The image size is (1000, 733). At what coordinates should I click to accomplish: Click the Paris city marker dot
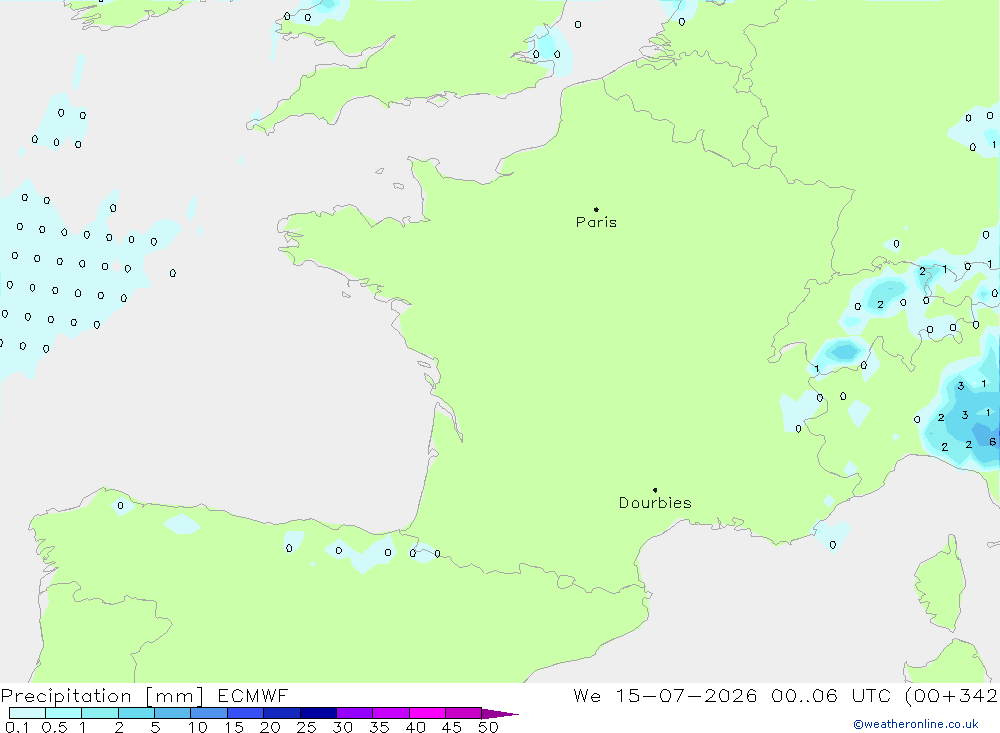[596, 209]
